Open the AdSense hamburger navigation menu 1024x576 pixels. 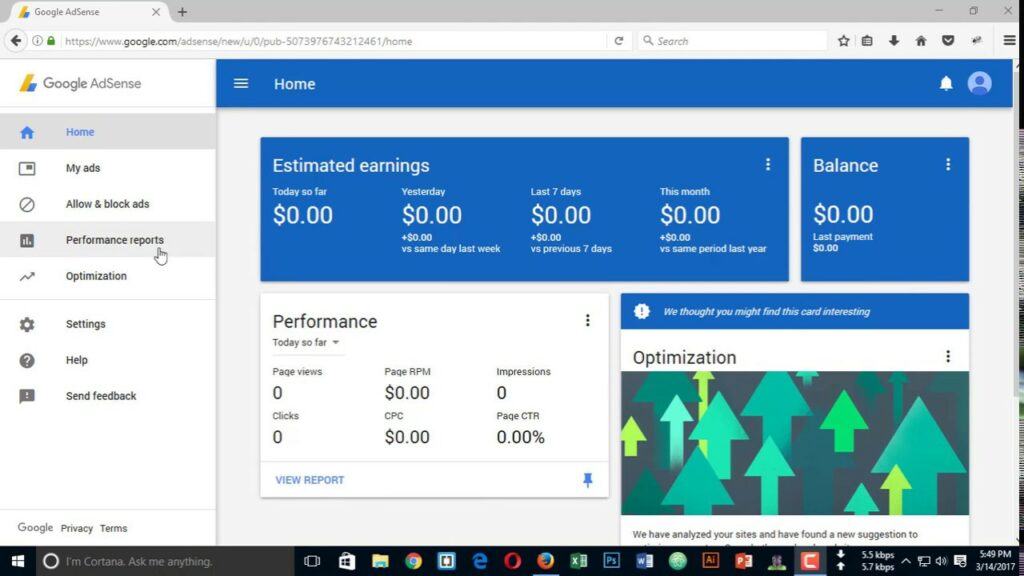[241, 84]
